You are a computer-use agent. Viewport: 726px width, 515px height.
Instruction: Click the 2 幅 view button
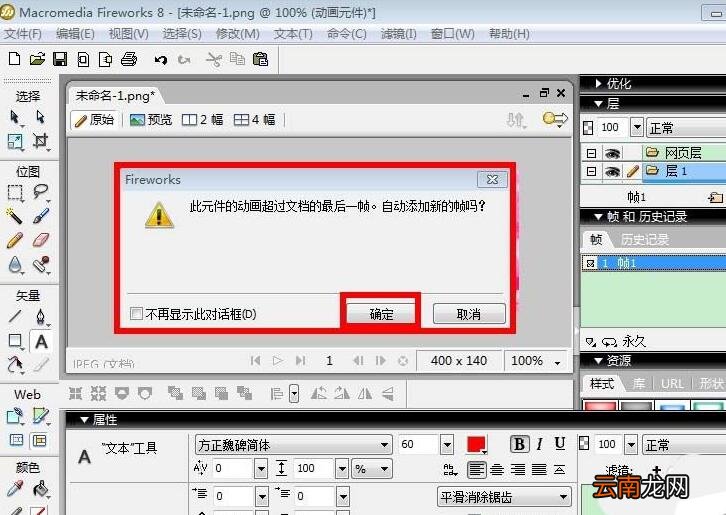[x=202, y=120]
